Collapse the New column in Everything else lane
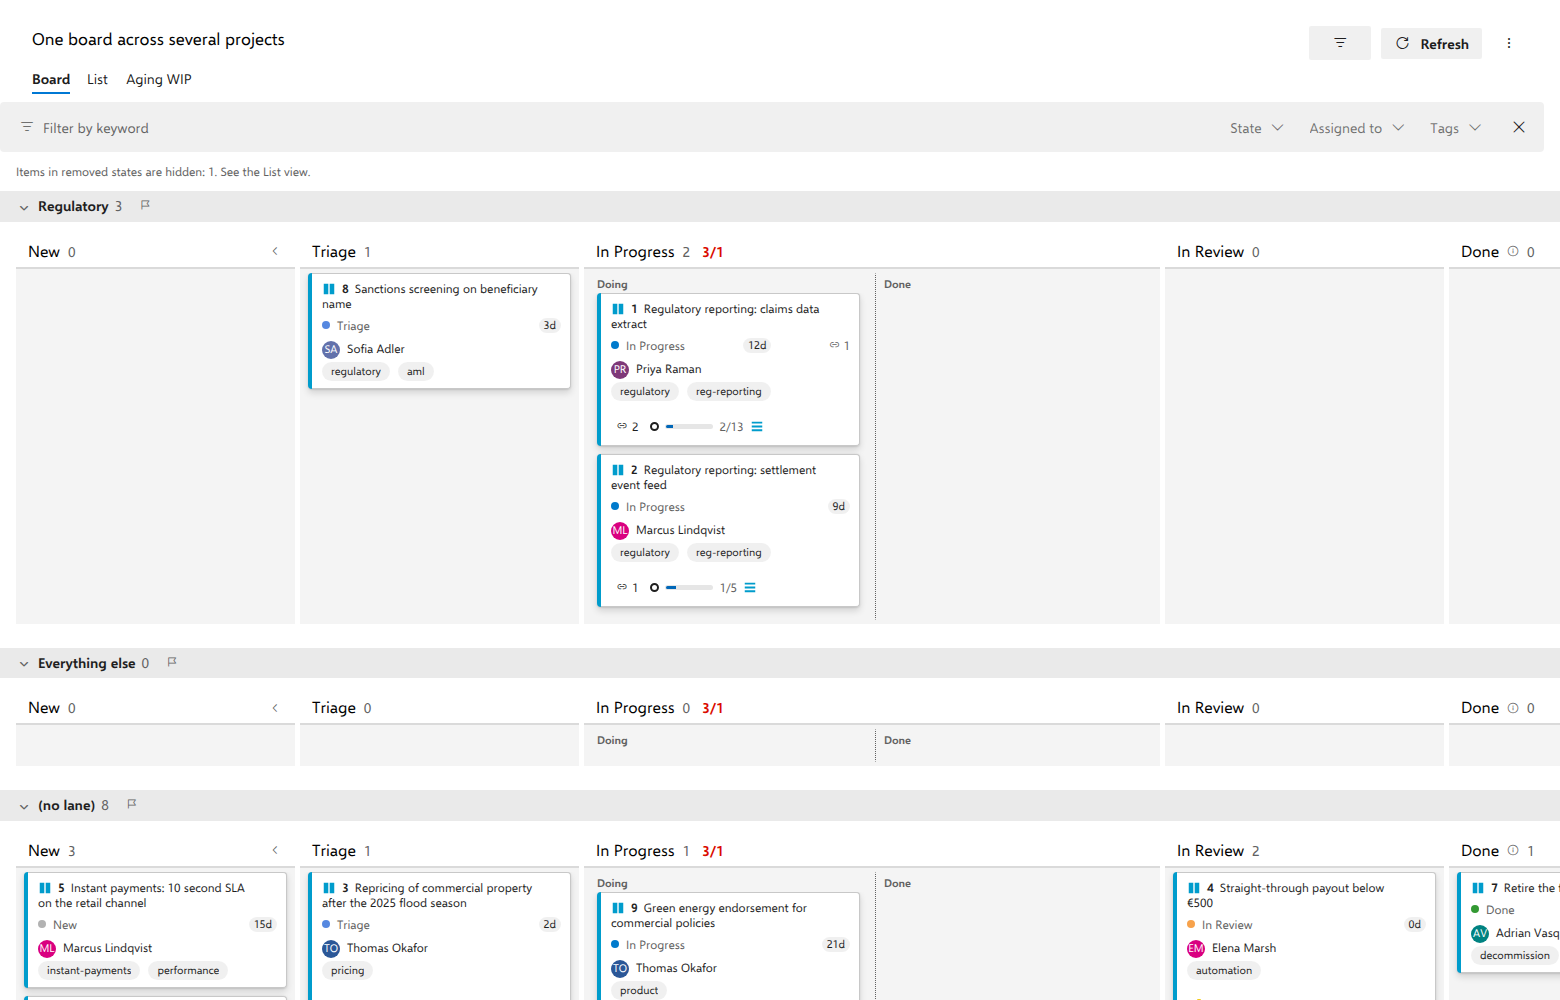Image resolution: width=1560 pixels, height=1000 pixels. tap(275, 708)
